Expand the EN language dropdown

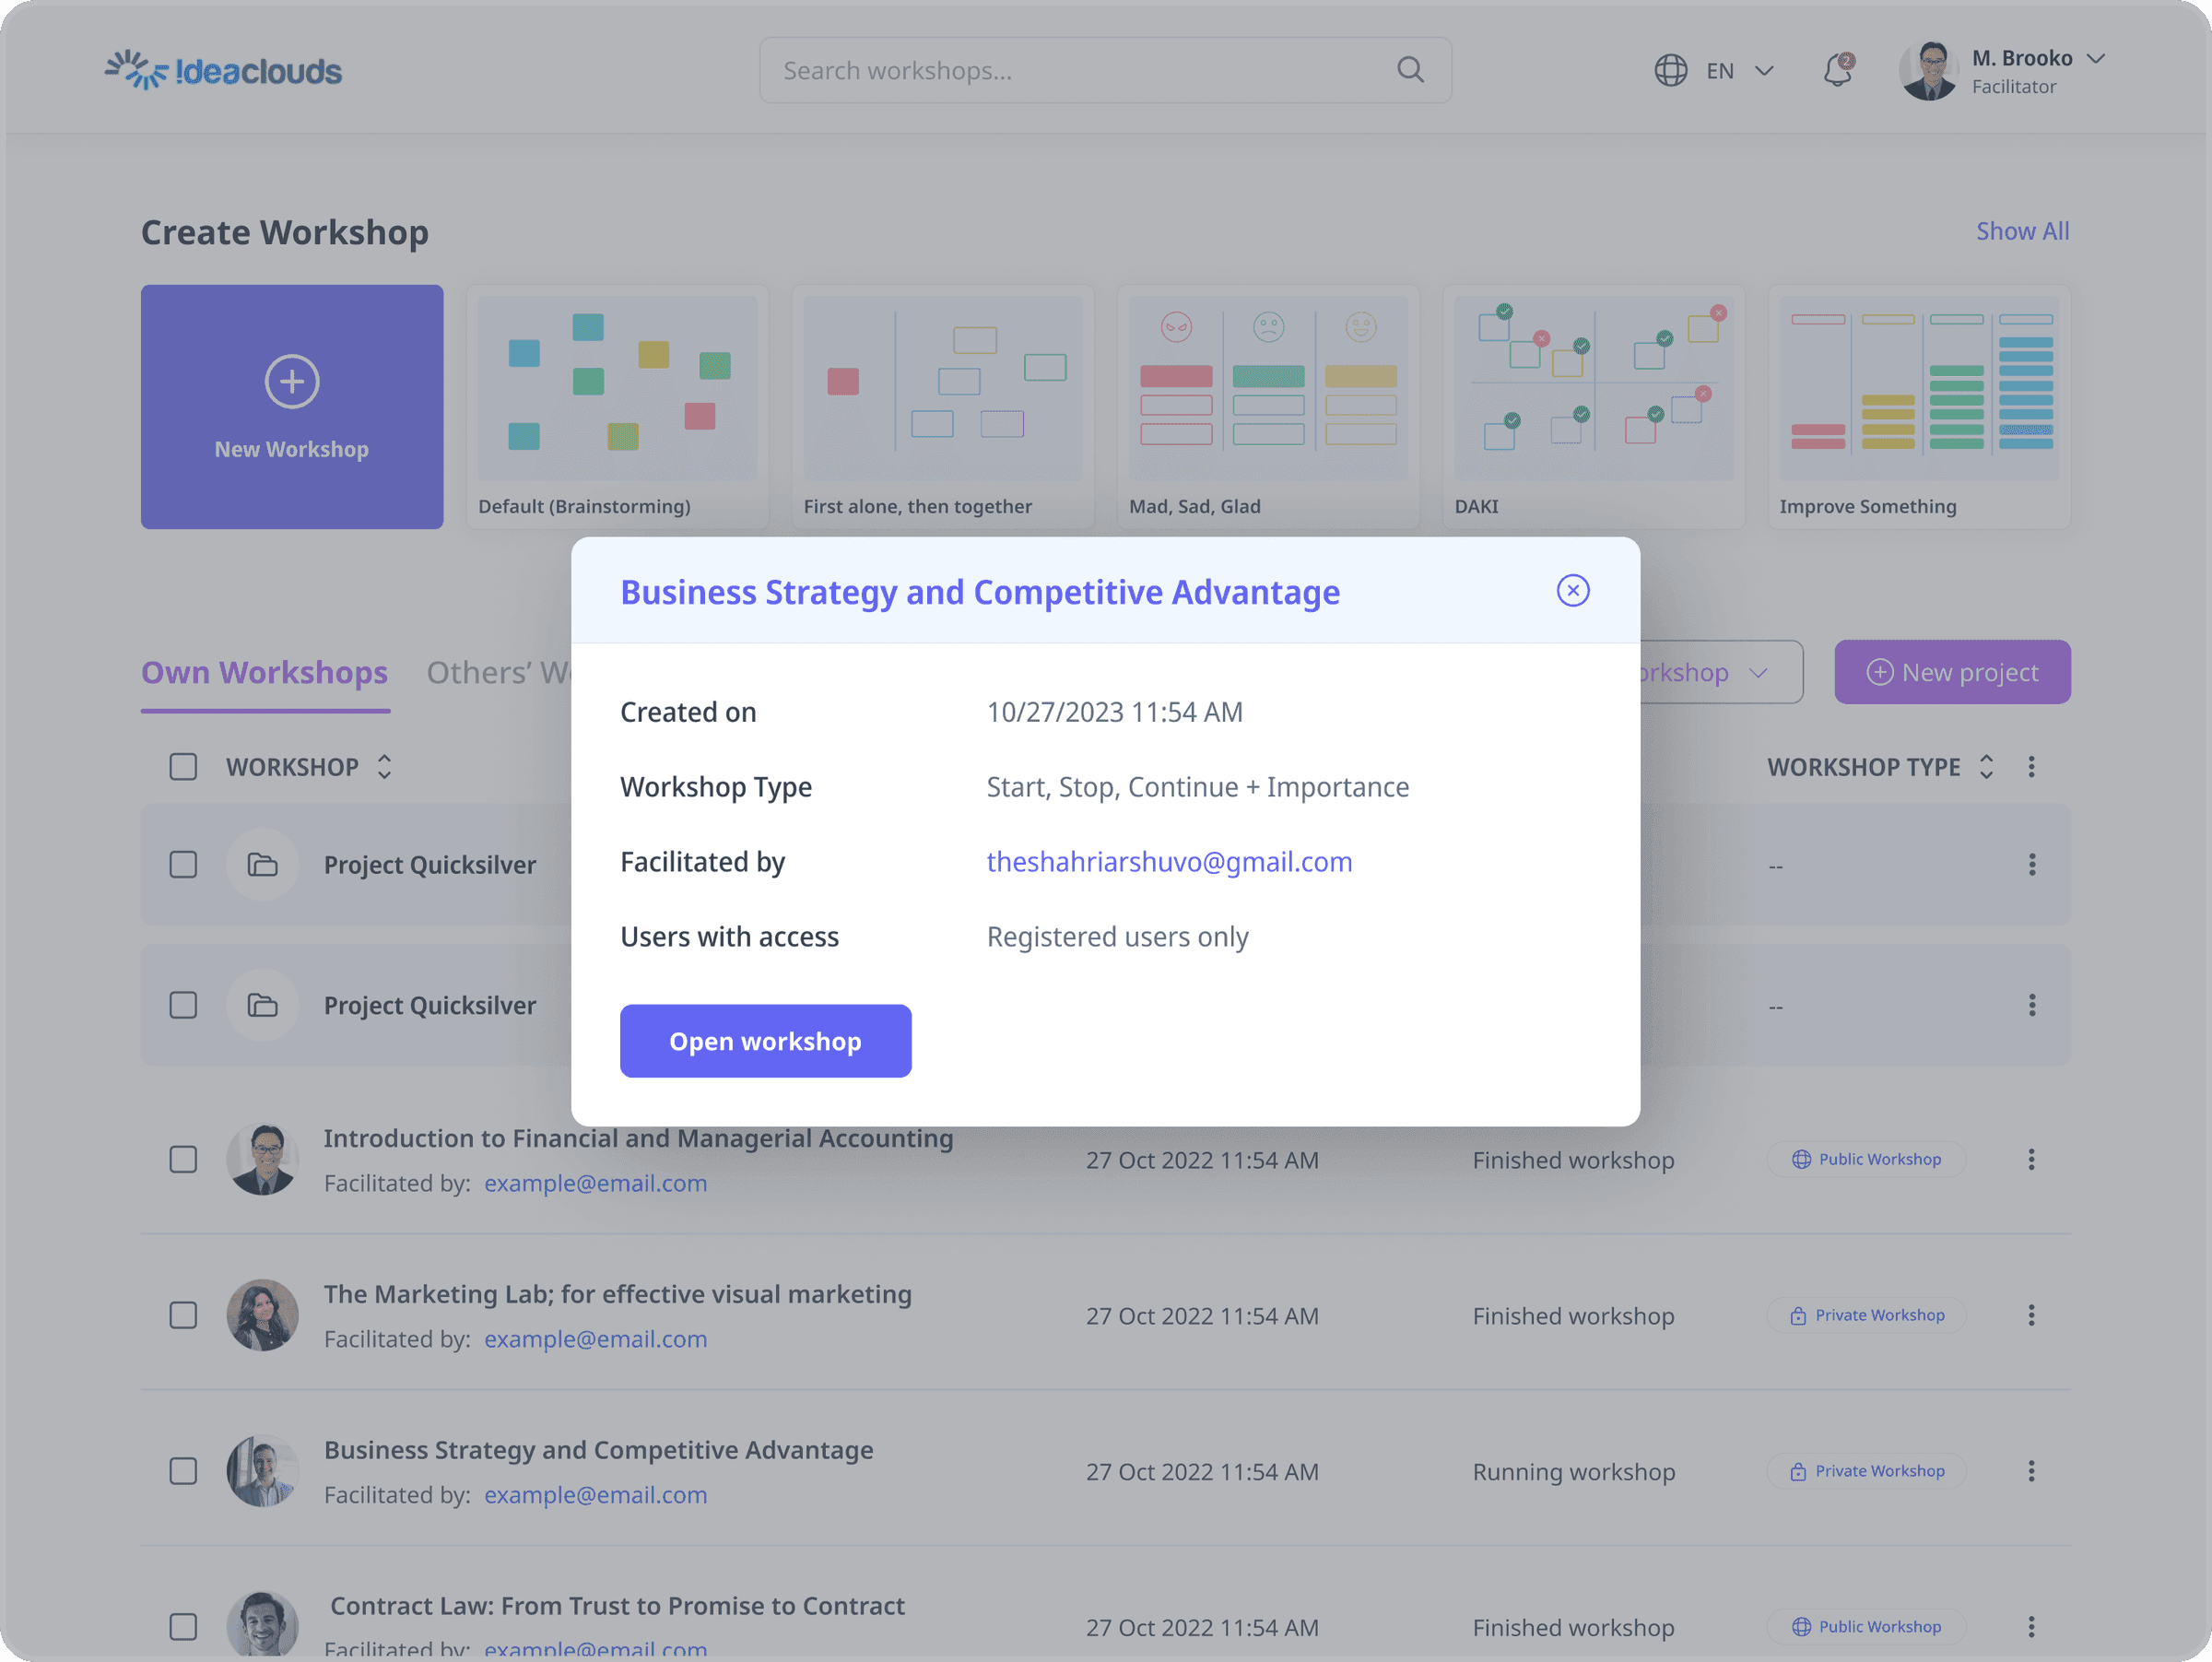[1740, 71]
